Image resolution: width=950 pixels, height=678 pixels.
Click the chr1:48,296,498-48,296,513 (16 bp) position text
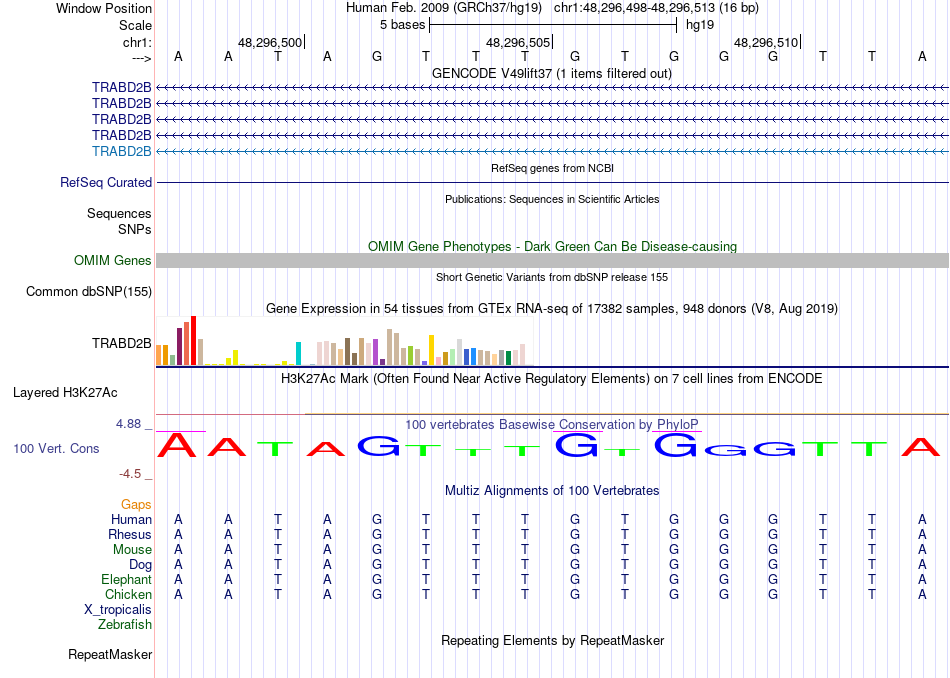point(656,8)
